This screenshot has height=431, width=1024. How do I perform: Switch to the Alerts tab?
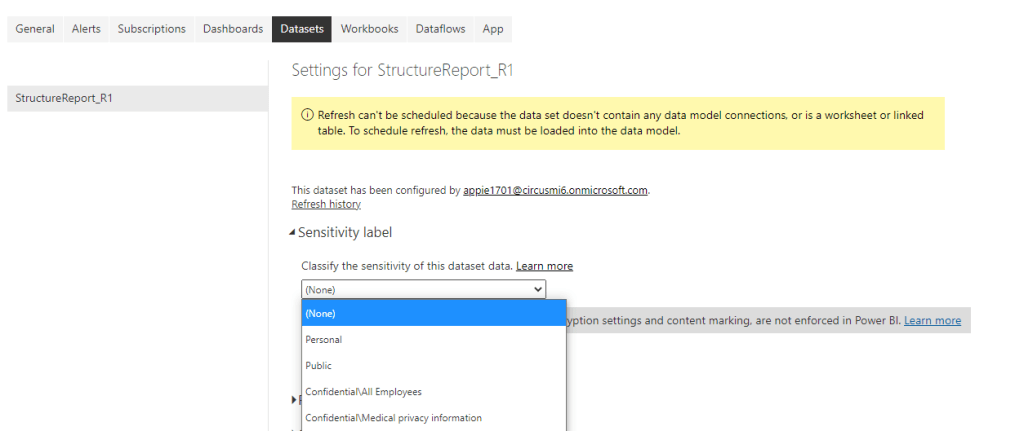click(86, 29)
